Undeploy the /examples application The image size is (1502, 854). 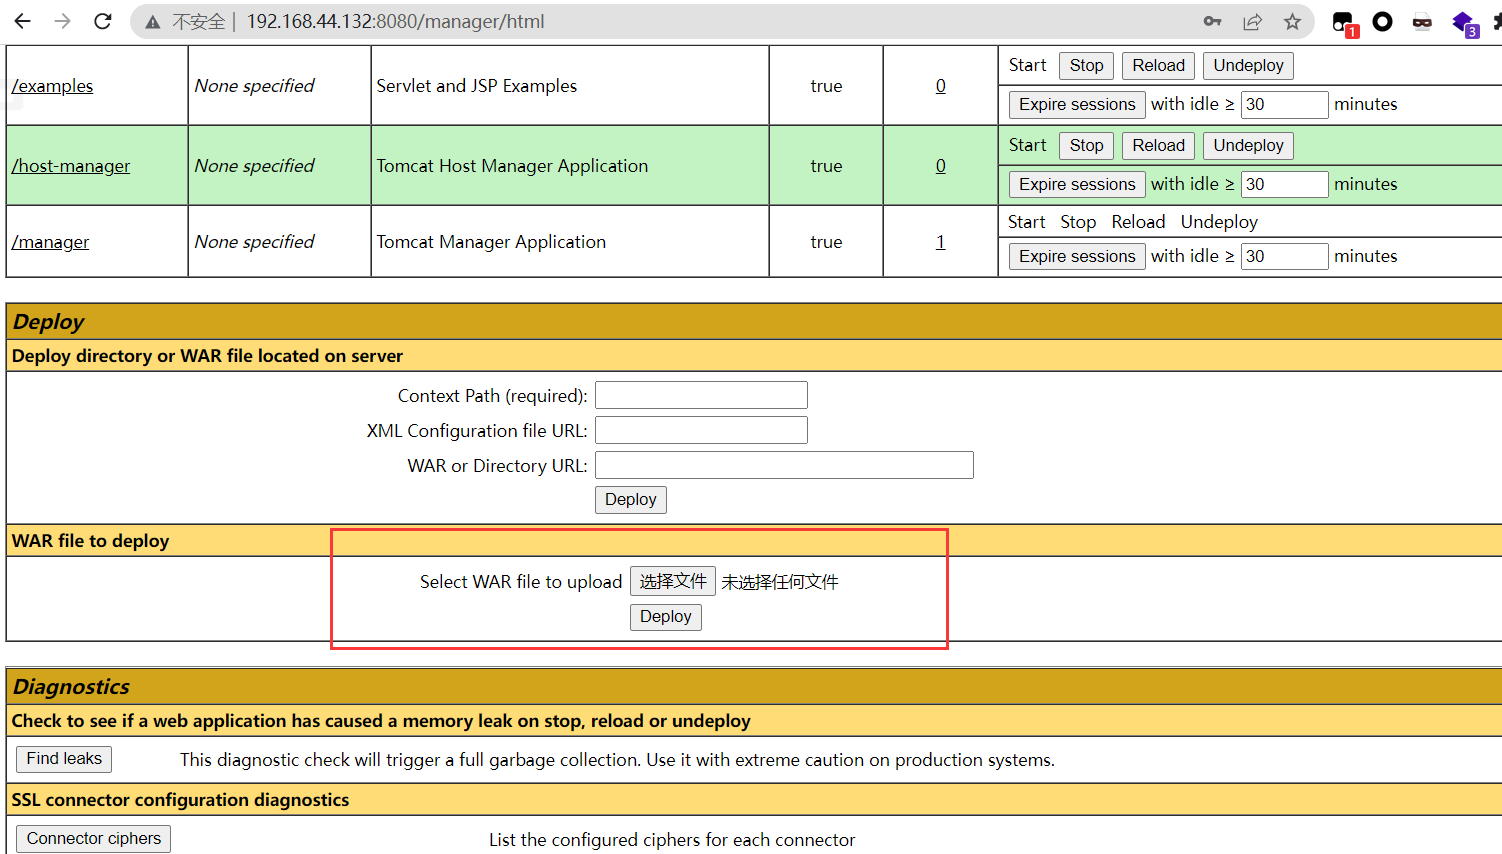pyautogui.click(x=1248, y=66)
